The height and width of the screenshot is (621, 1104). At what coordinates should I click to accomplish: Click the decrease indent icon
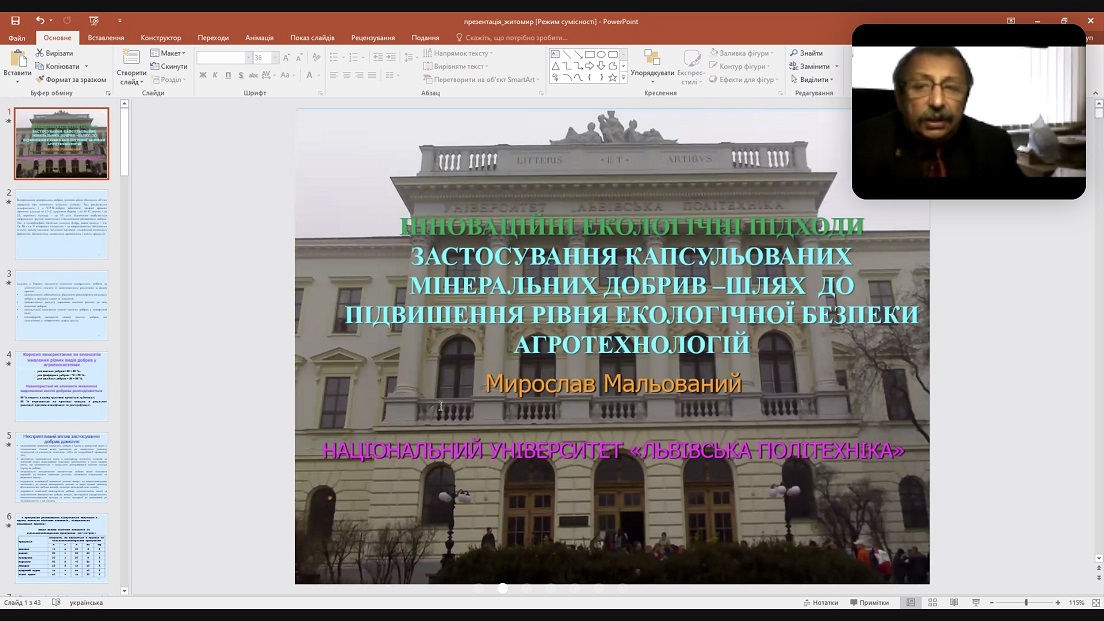point(377,57)
